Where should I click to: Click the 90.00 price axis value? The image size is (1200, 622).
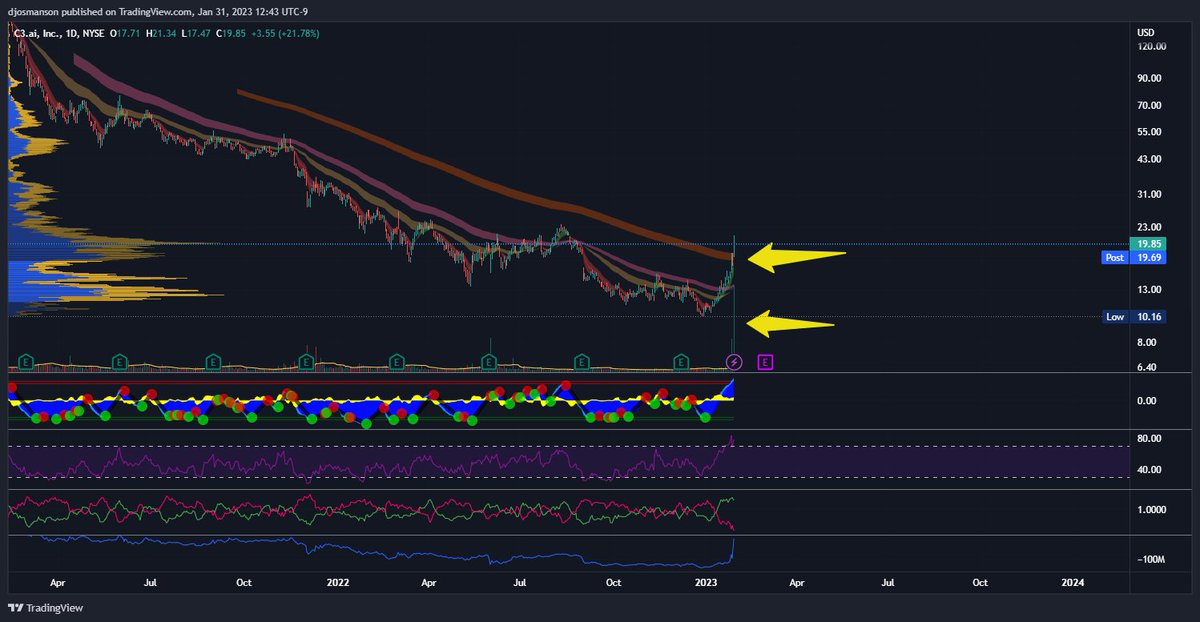point(1149,78)
